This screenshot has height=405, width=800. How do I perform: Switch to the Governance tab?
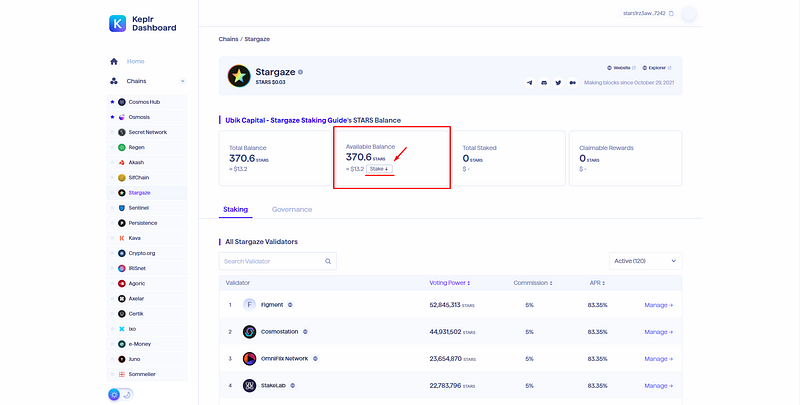coord(292,210)
